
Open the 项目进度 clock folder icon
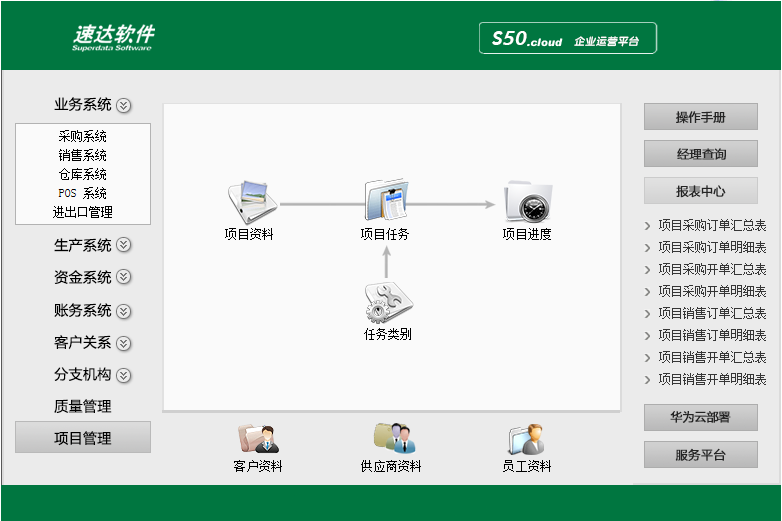tap(528, 201)
